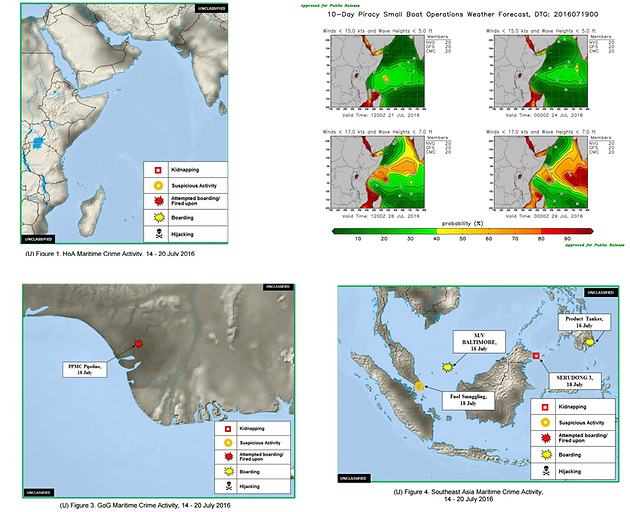Click red section of probability bar near 90
The width and height of the screenshot is (630, 512).
[567, 231]
